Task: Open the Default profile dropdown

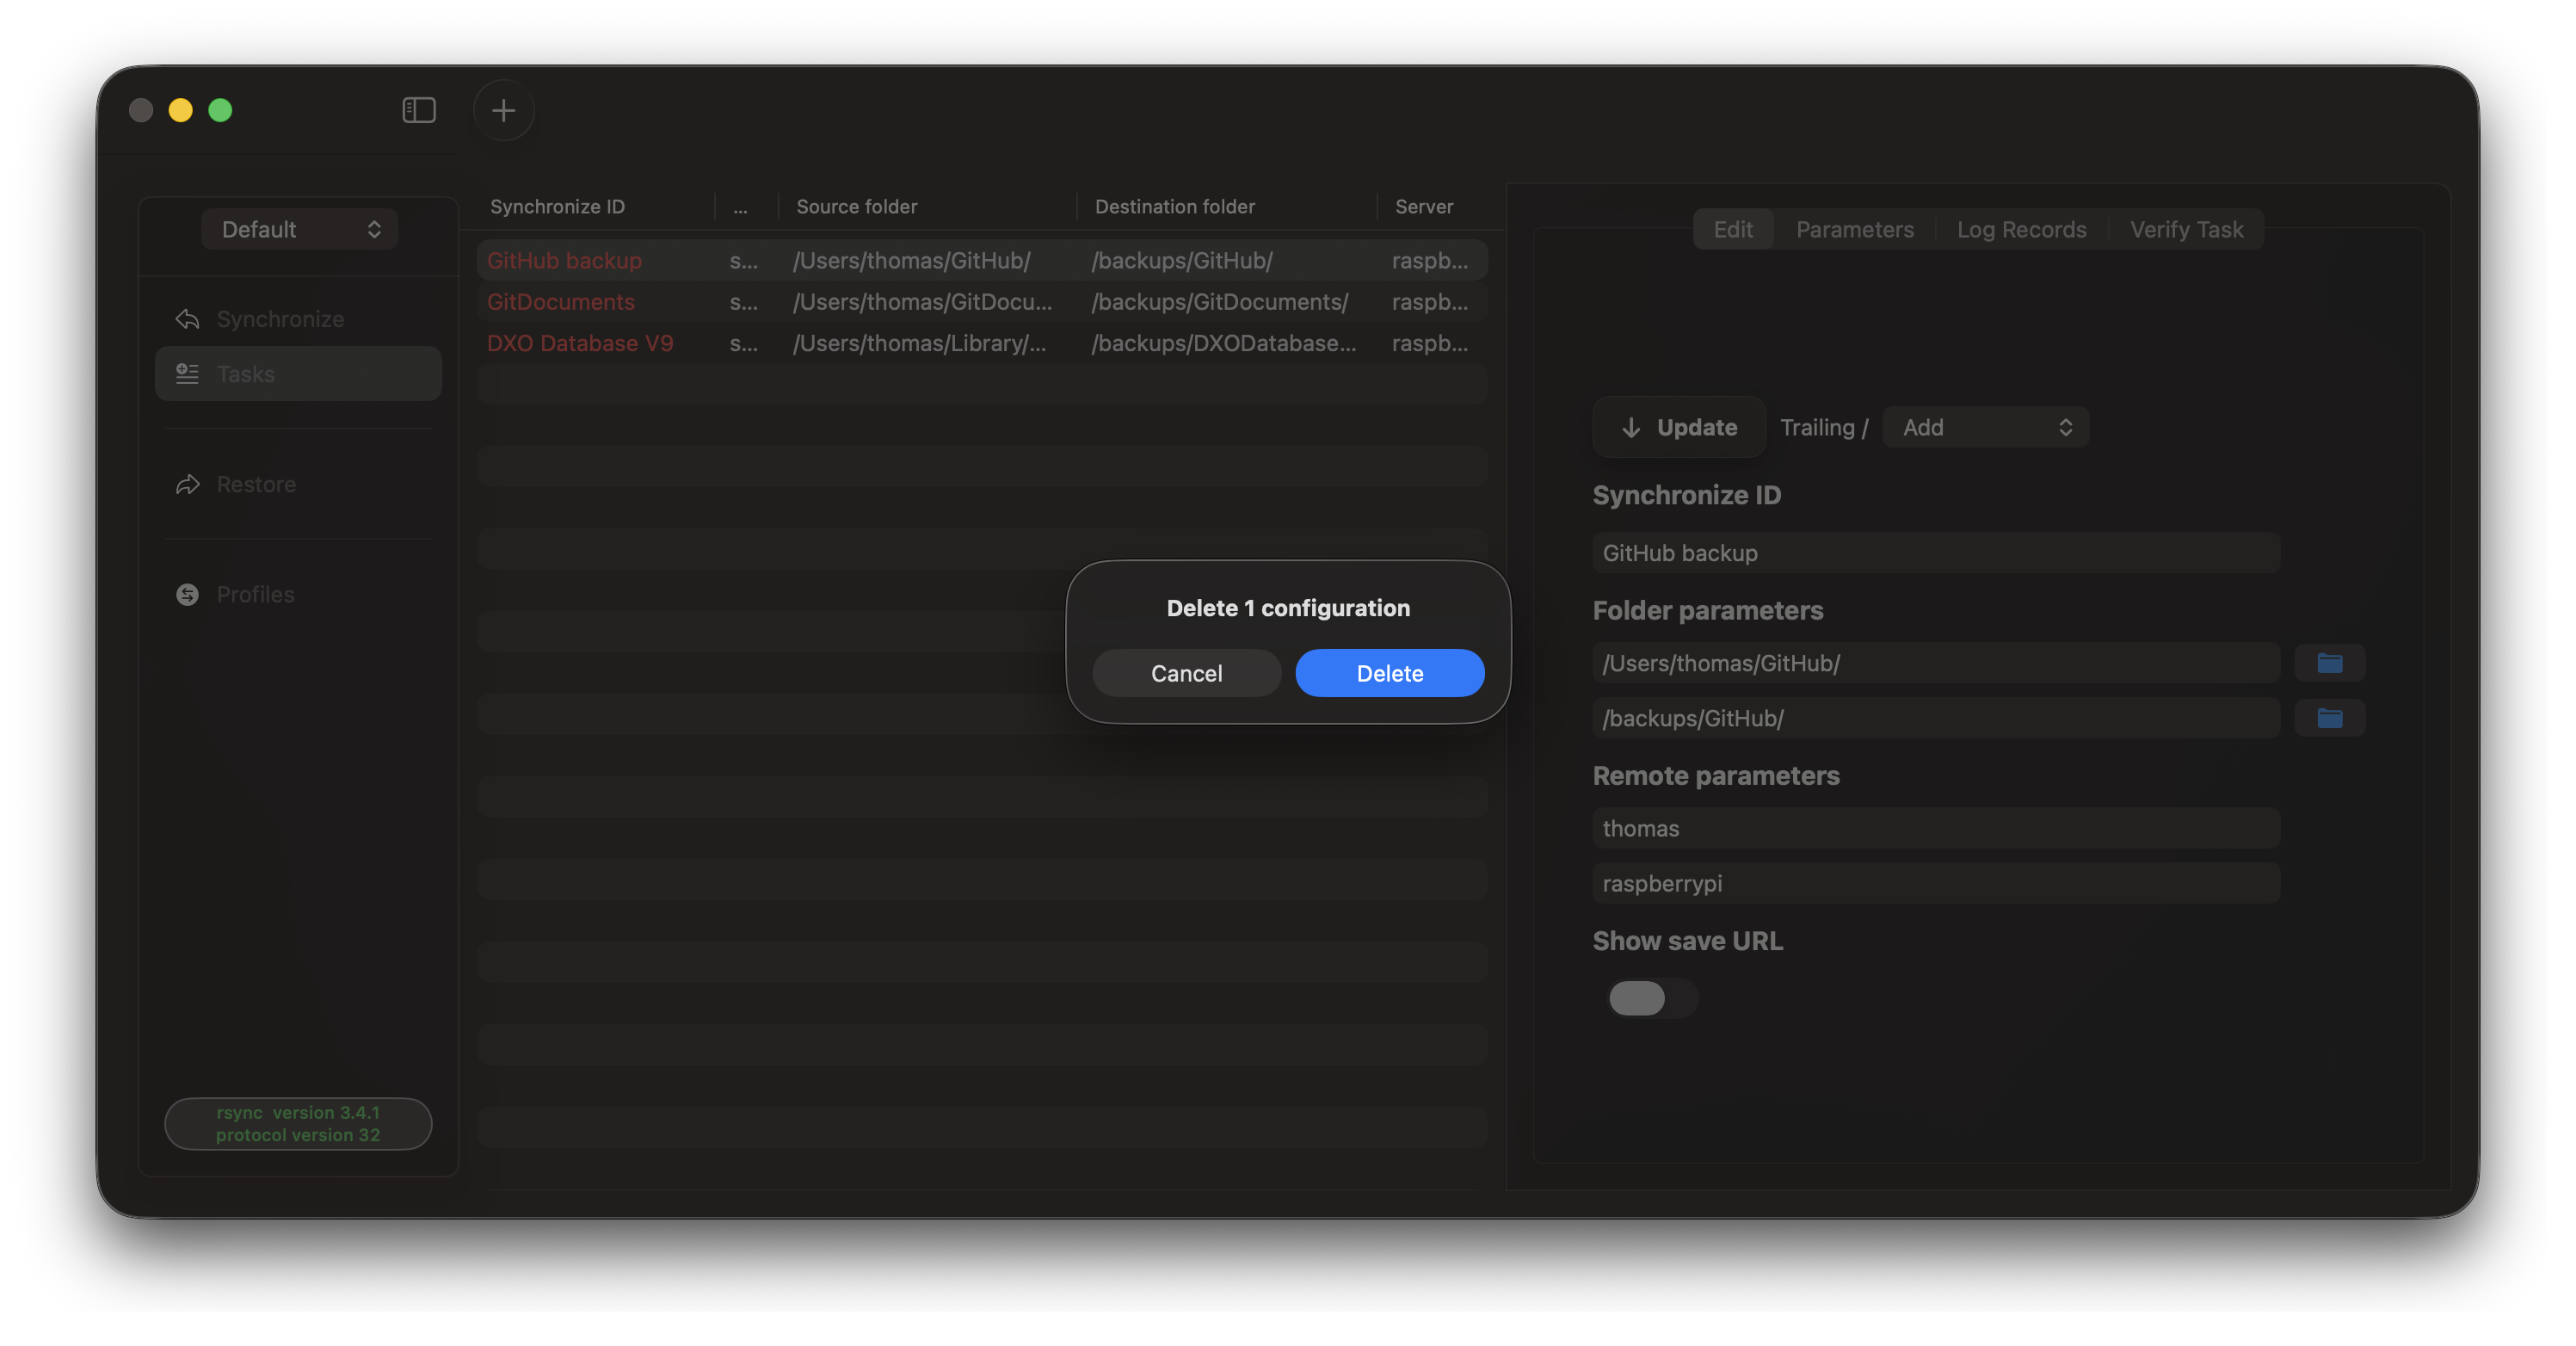Action: [299, 229]
